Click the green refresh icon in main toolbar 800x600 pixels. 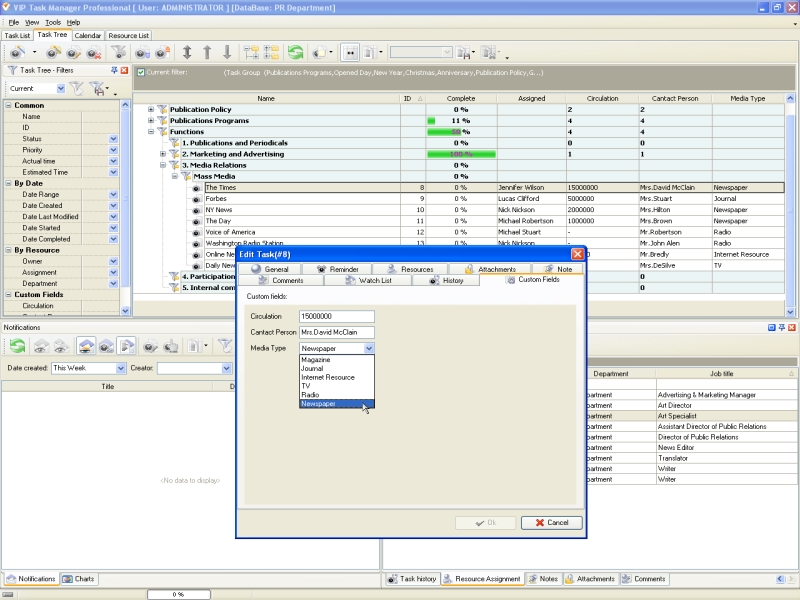296,52
